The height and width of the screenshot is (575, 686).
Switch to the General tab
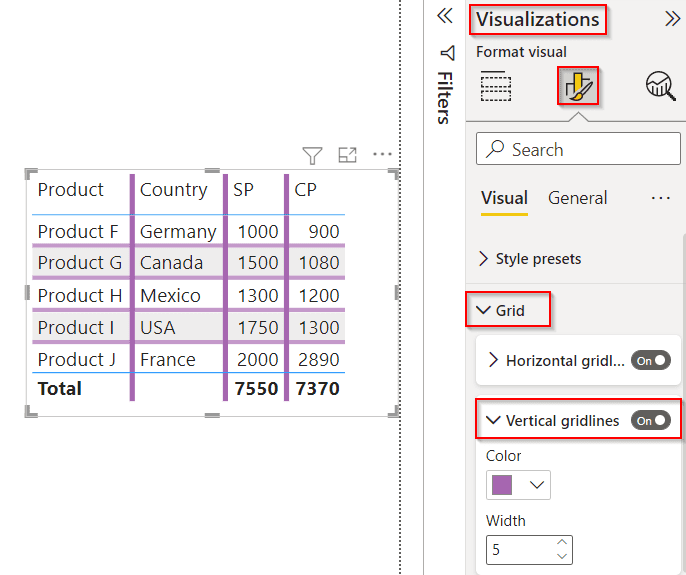point(578,198)
